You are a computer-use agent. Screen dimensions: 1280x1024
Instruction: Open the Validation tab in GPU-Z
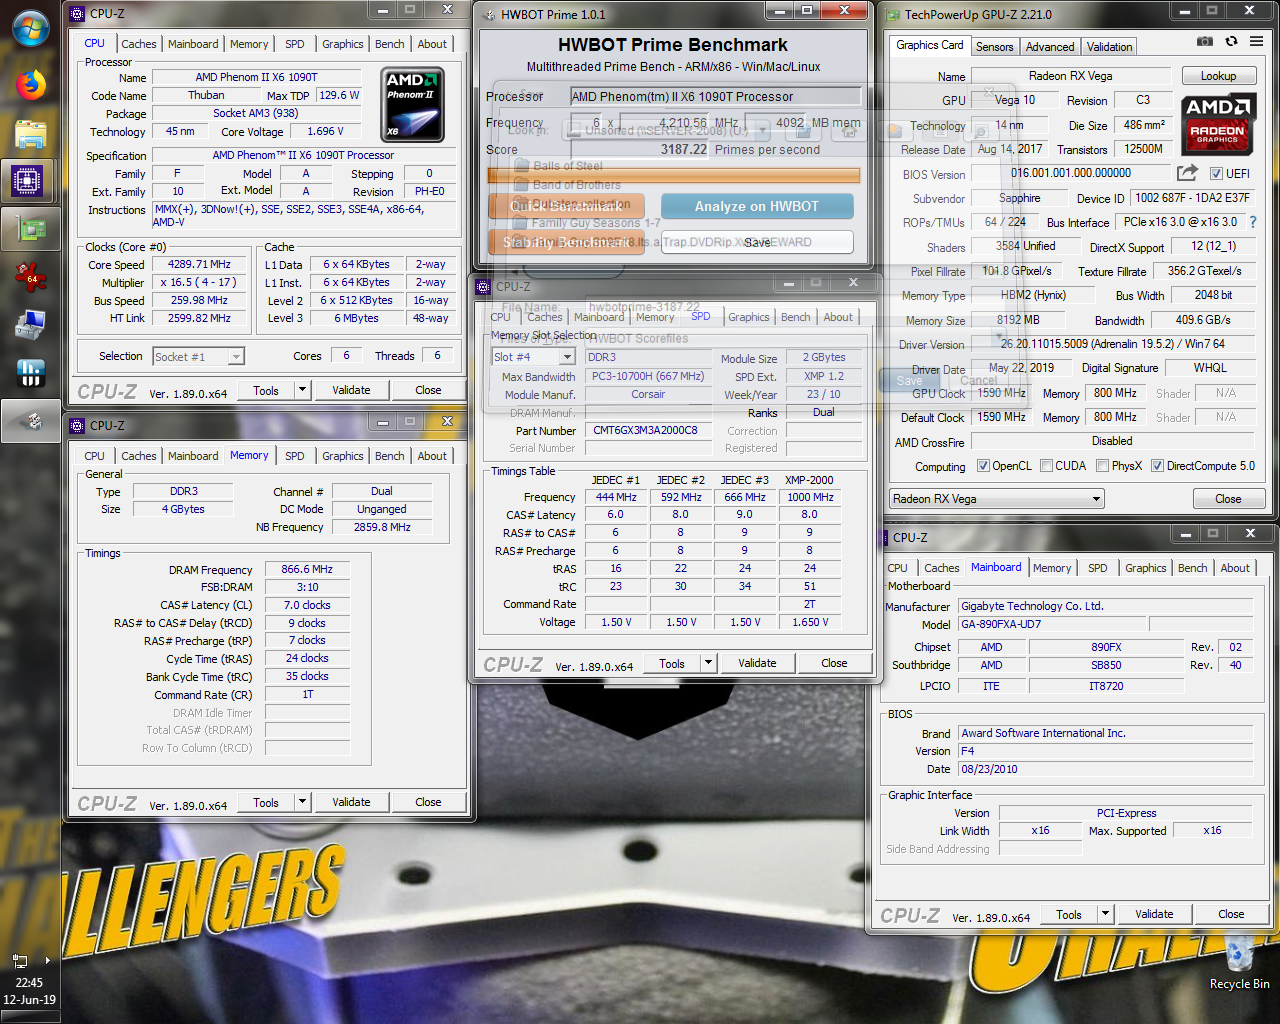[x=1110, y=47]
